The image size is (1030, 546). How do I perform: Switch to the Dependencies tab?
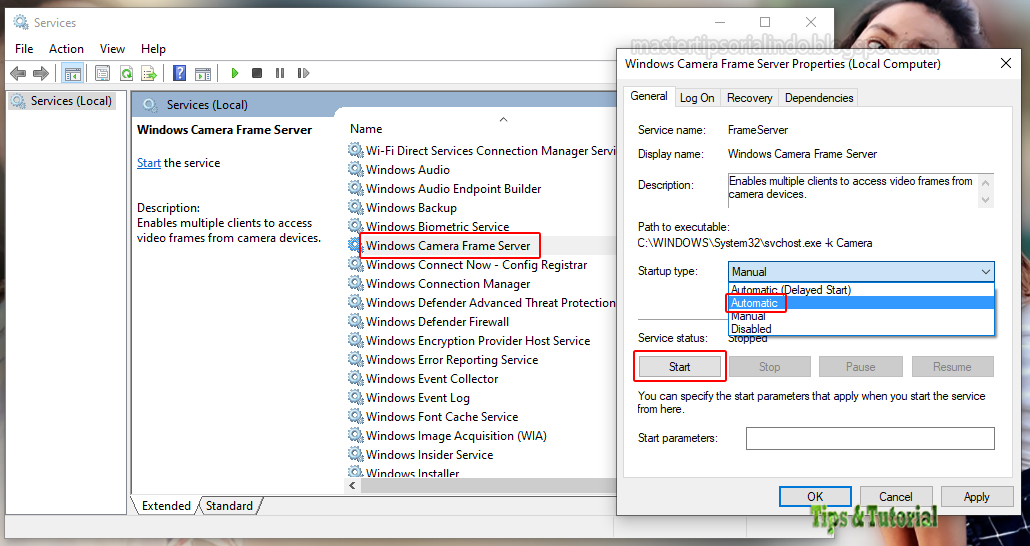(x=819, y=98)
